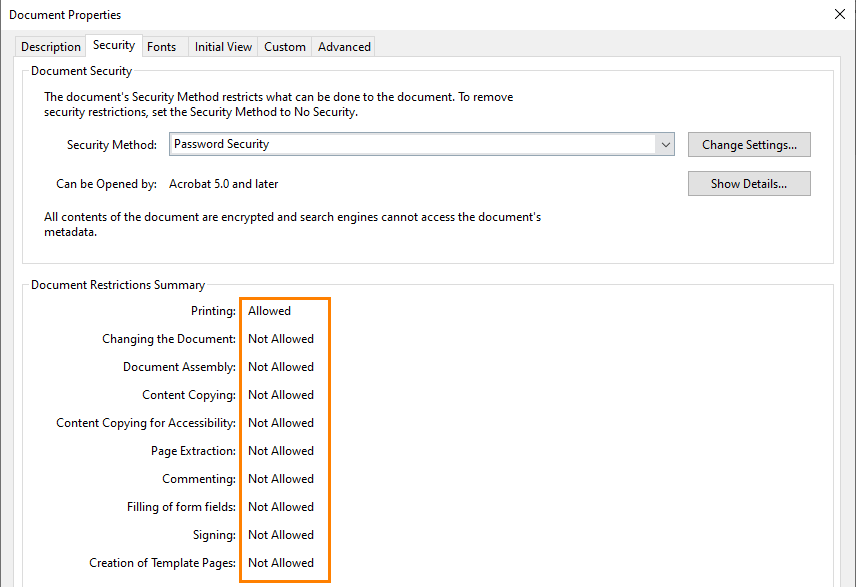Select the Commenting restriction value
The height and width of the screenshot is (587, 856).
point(281,479)
